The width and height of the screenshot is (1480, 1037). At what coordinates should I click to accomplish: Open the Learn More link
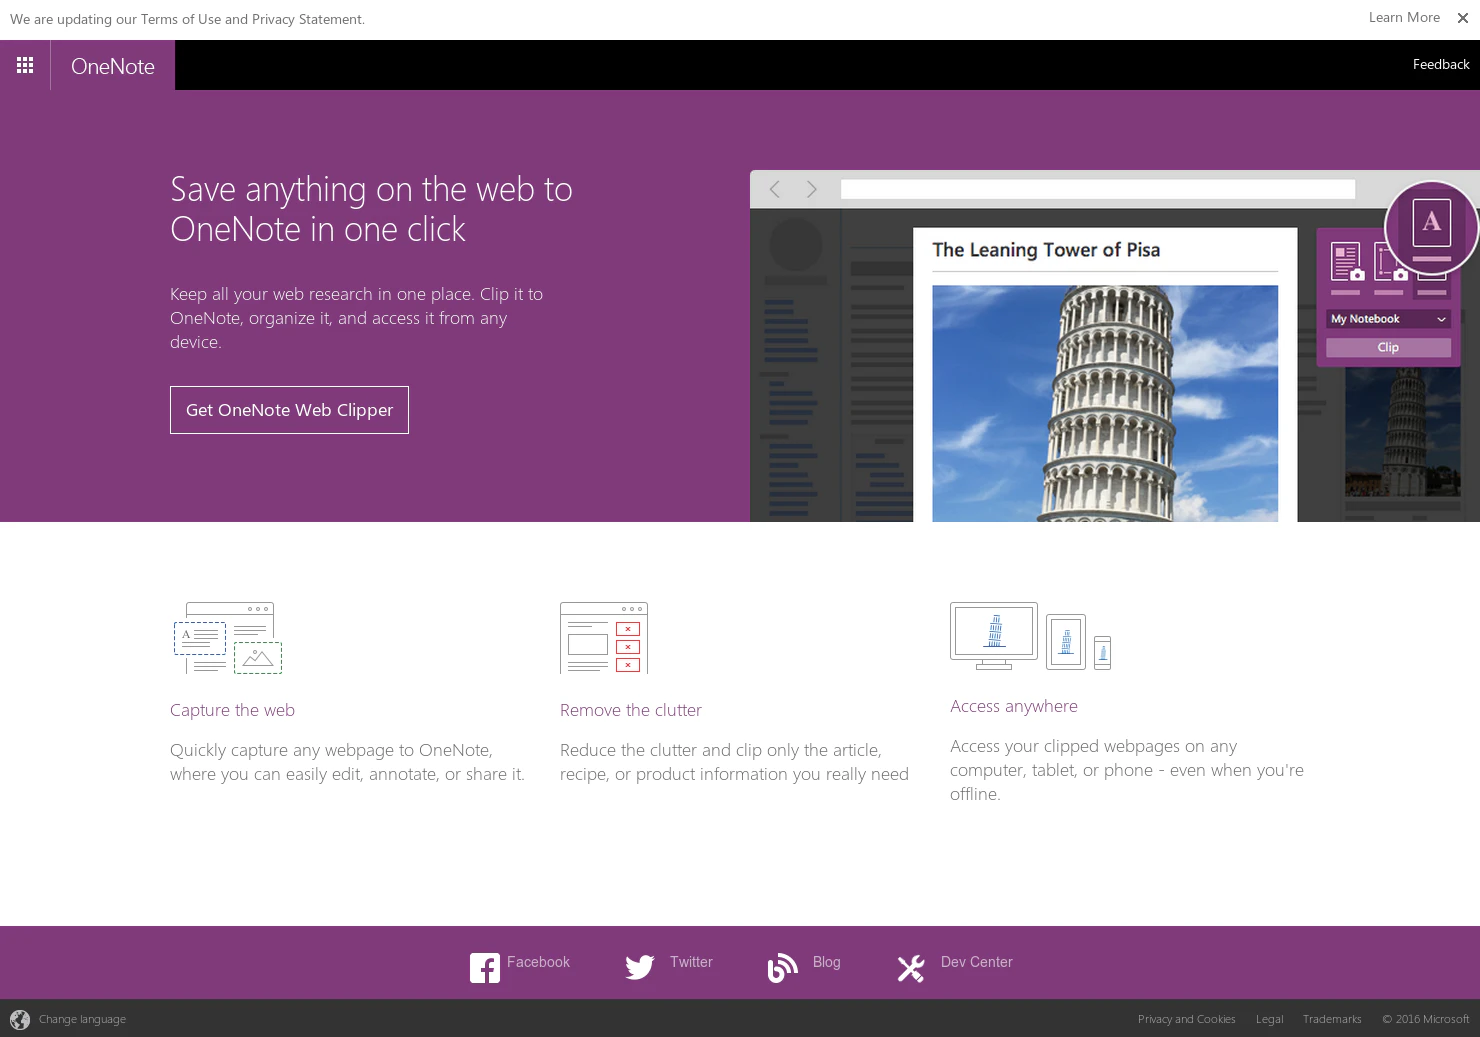(1403, 17)
